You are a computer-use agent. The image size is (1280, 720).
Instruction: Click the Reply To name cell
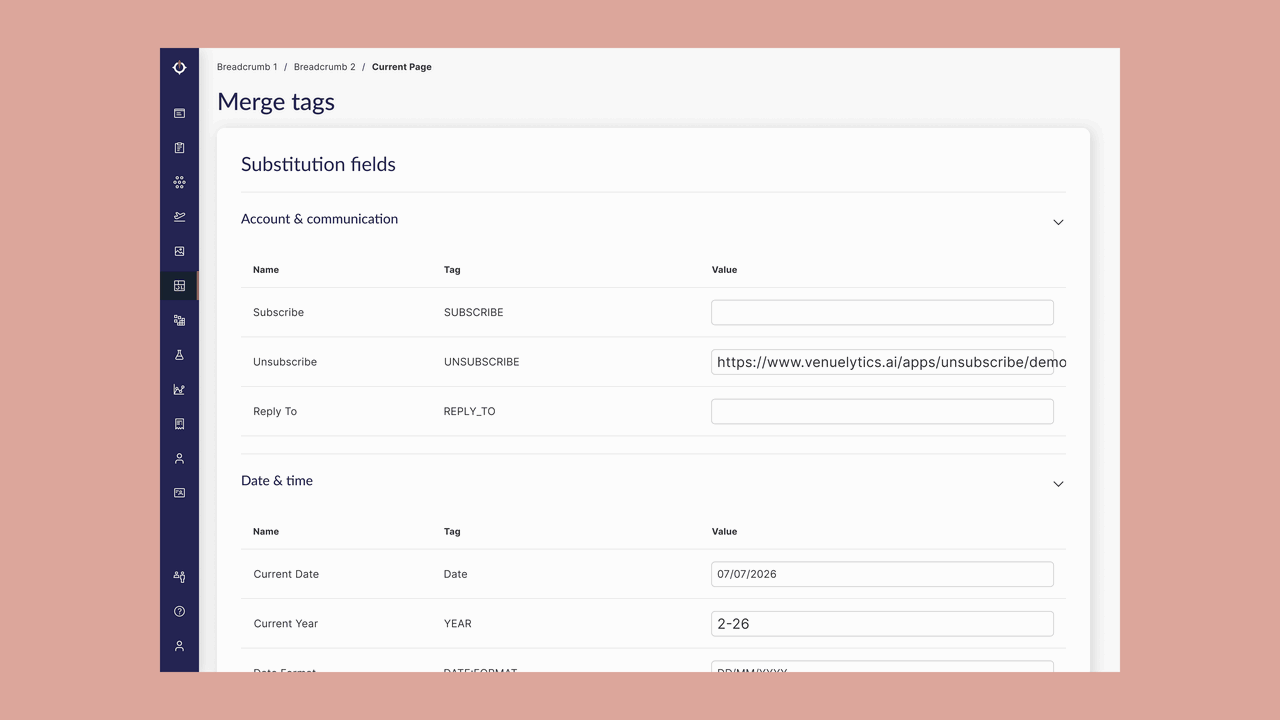(275, 411)
